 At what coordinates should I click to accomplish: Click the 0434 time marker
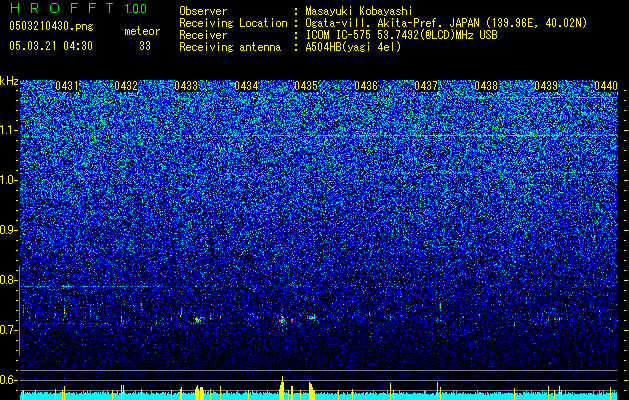pos(246,86)
